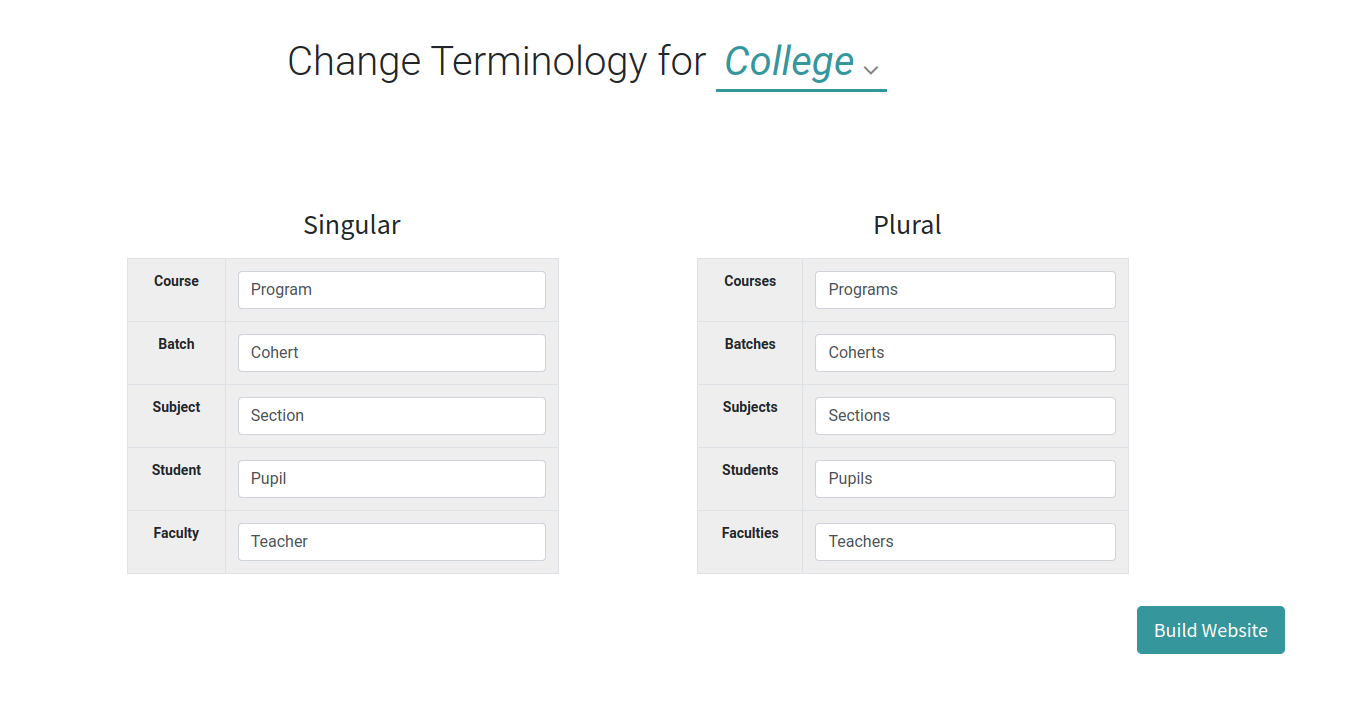Click the Students row label in Plural table
Screen dimensions: 1365x709
[750, 470]
